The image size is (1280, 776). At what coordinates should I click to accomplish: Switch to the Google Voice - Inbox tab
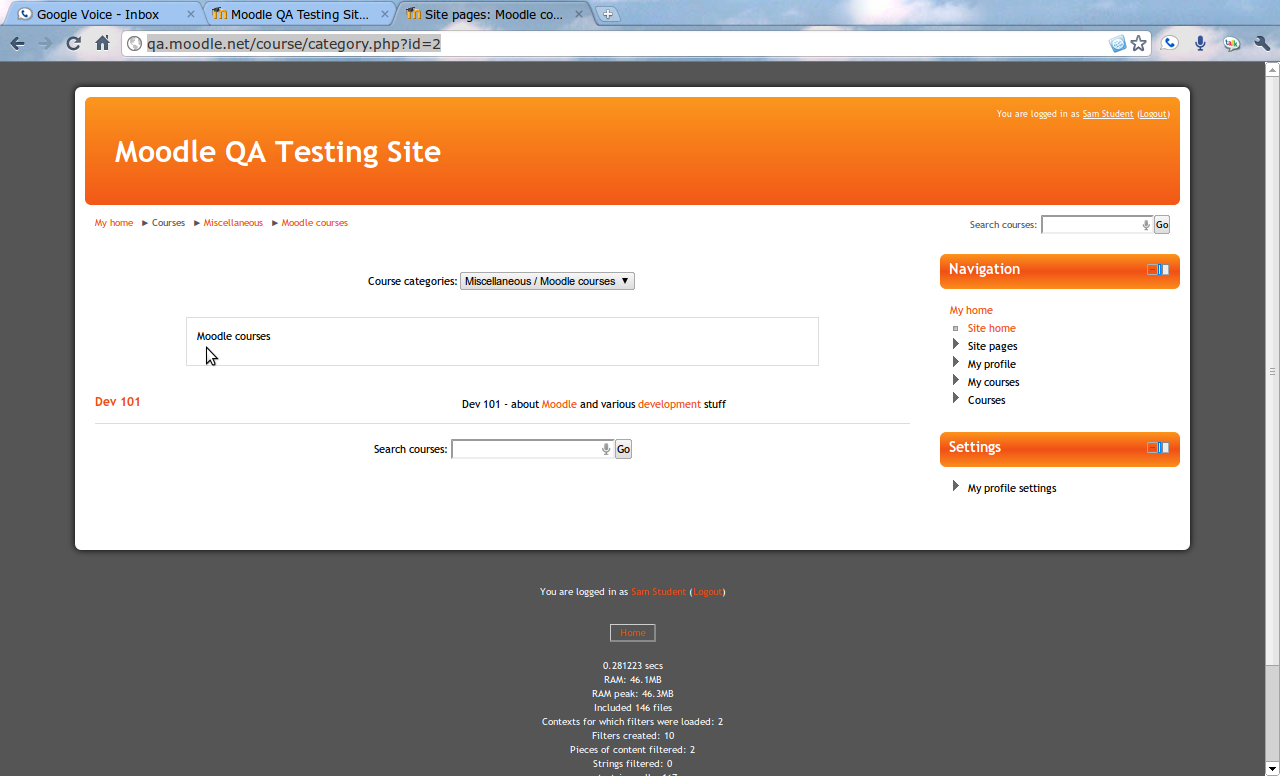pos(103,14)
